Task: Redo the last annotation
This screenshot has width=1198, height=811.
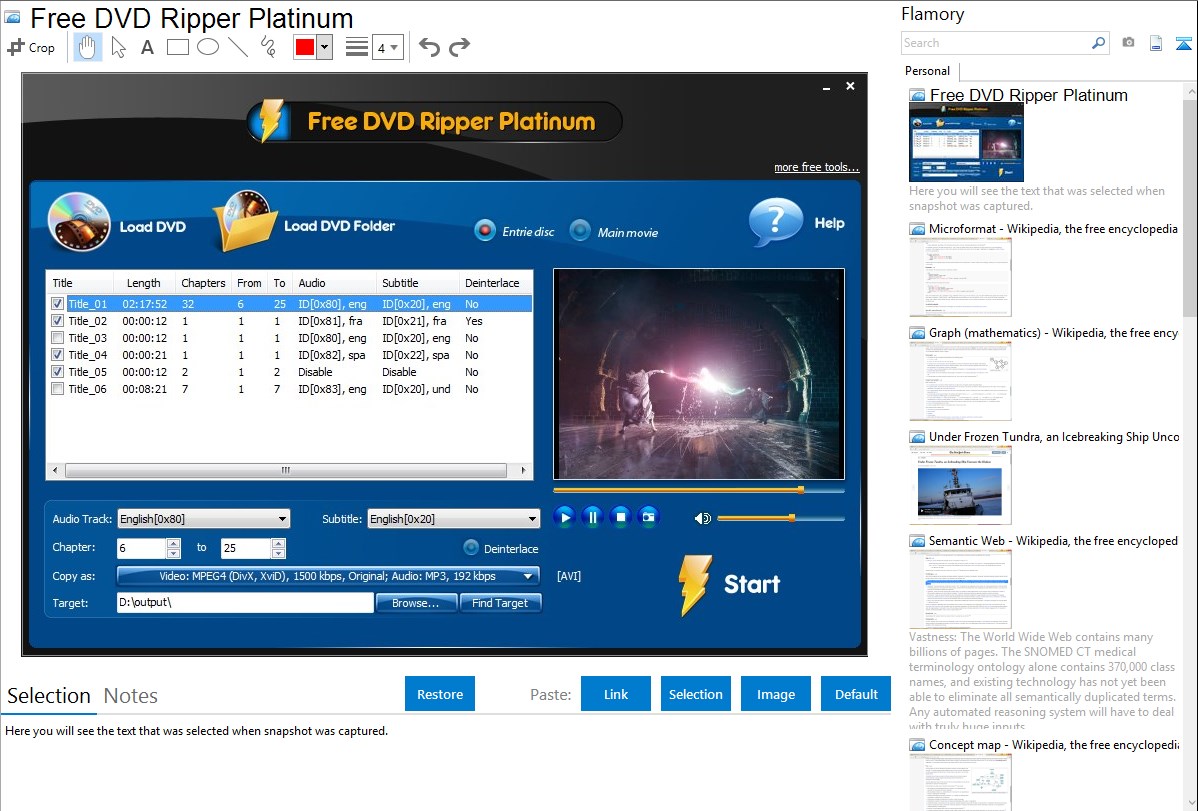Action: [459, 47]
